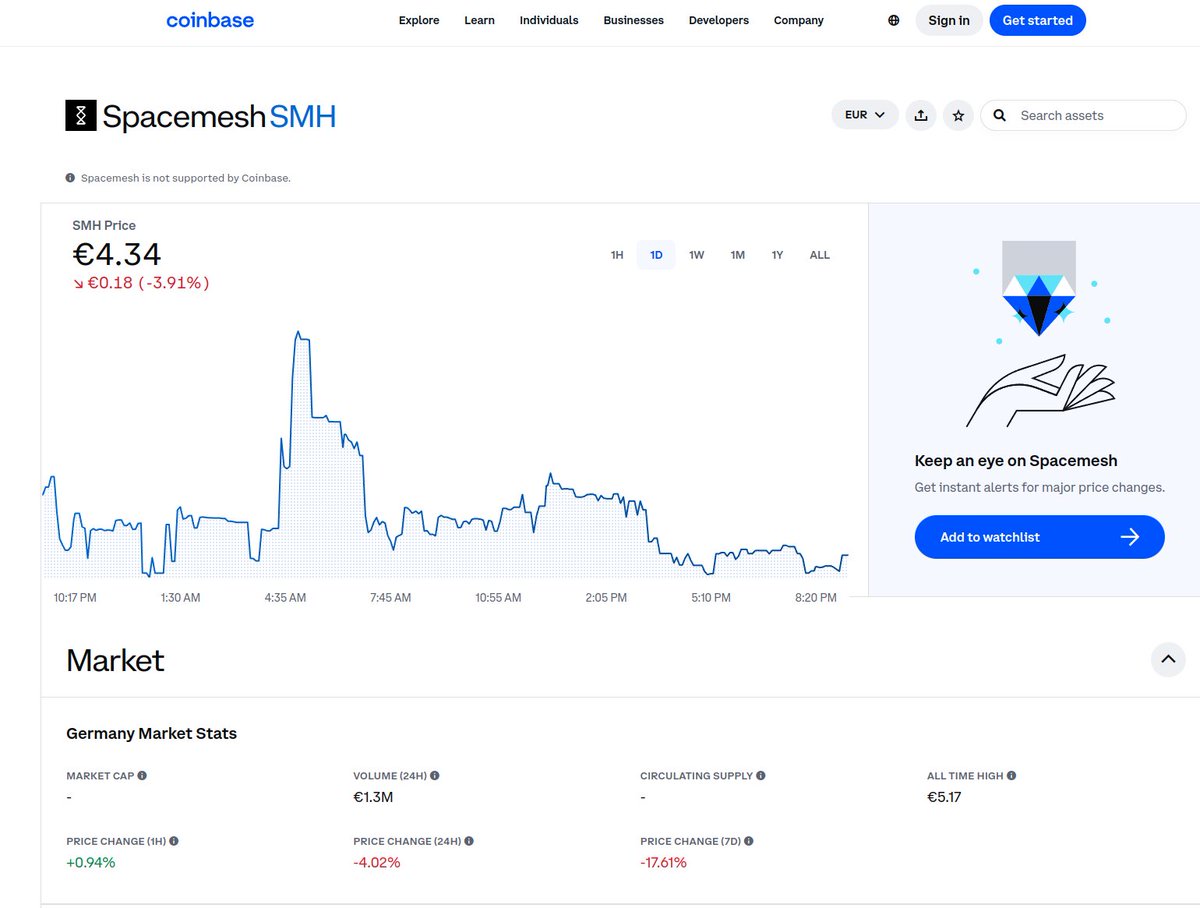Select the ALL chart range
Image resolution: width=1200 pixels, height=908 pixels.
(819, 255)
